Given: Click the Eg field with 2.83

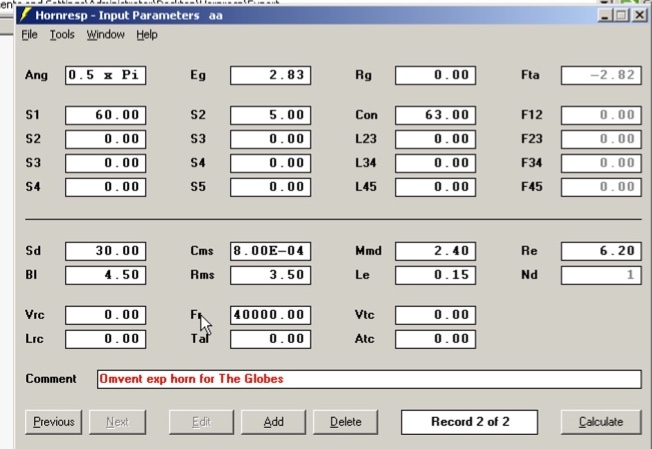Looking at the screenshot, I should (x=270, y=75).
